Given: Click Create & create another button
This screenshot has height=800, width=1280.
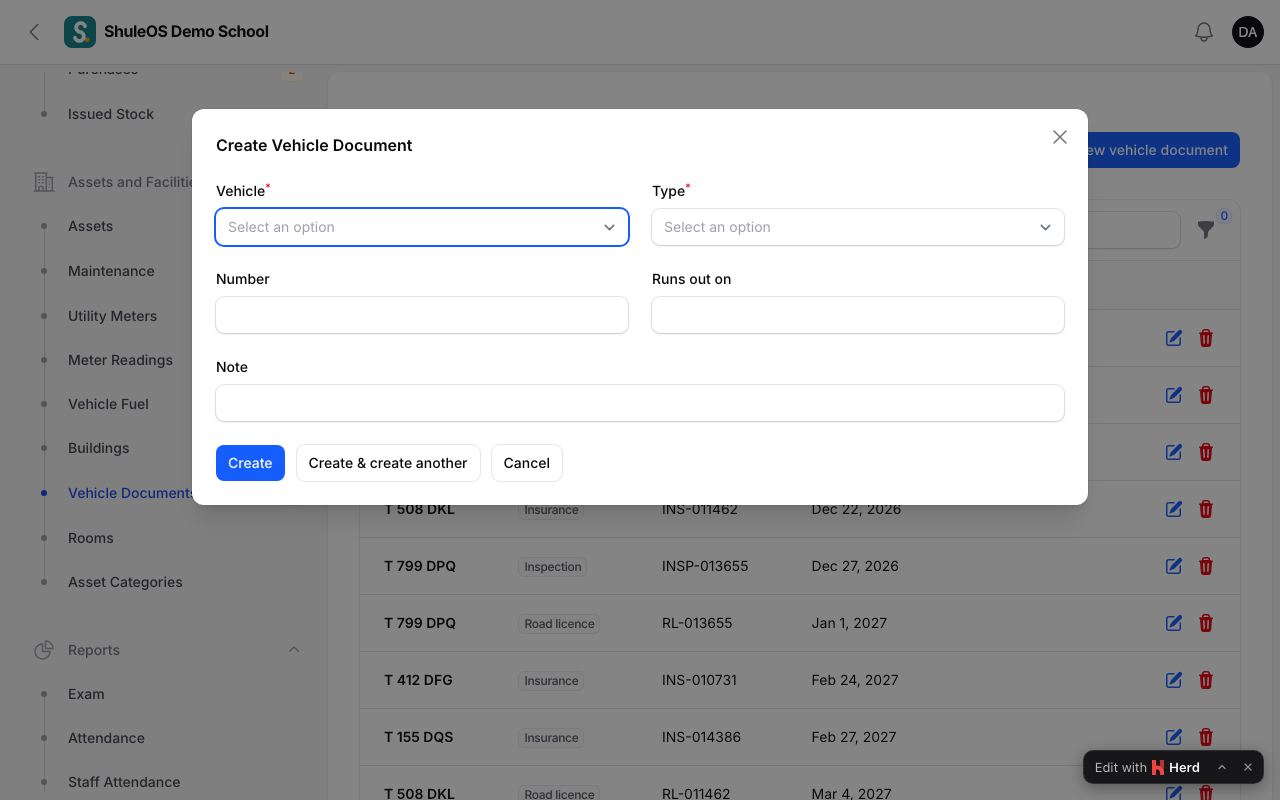Looking at the screenshot, I should coord(388,463).
